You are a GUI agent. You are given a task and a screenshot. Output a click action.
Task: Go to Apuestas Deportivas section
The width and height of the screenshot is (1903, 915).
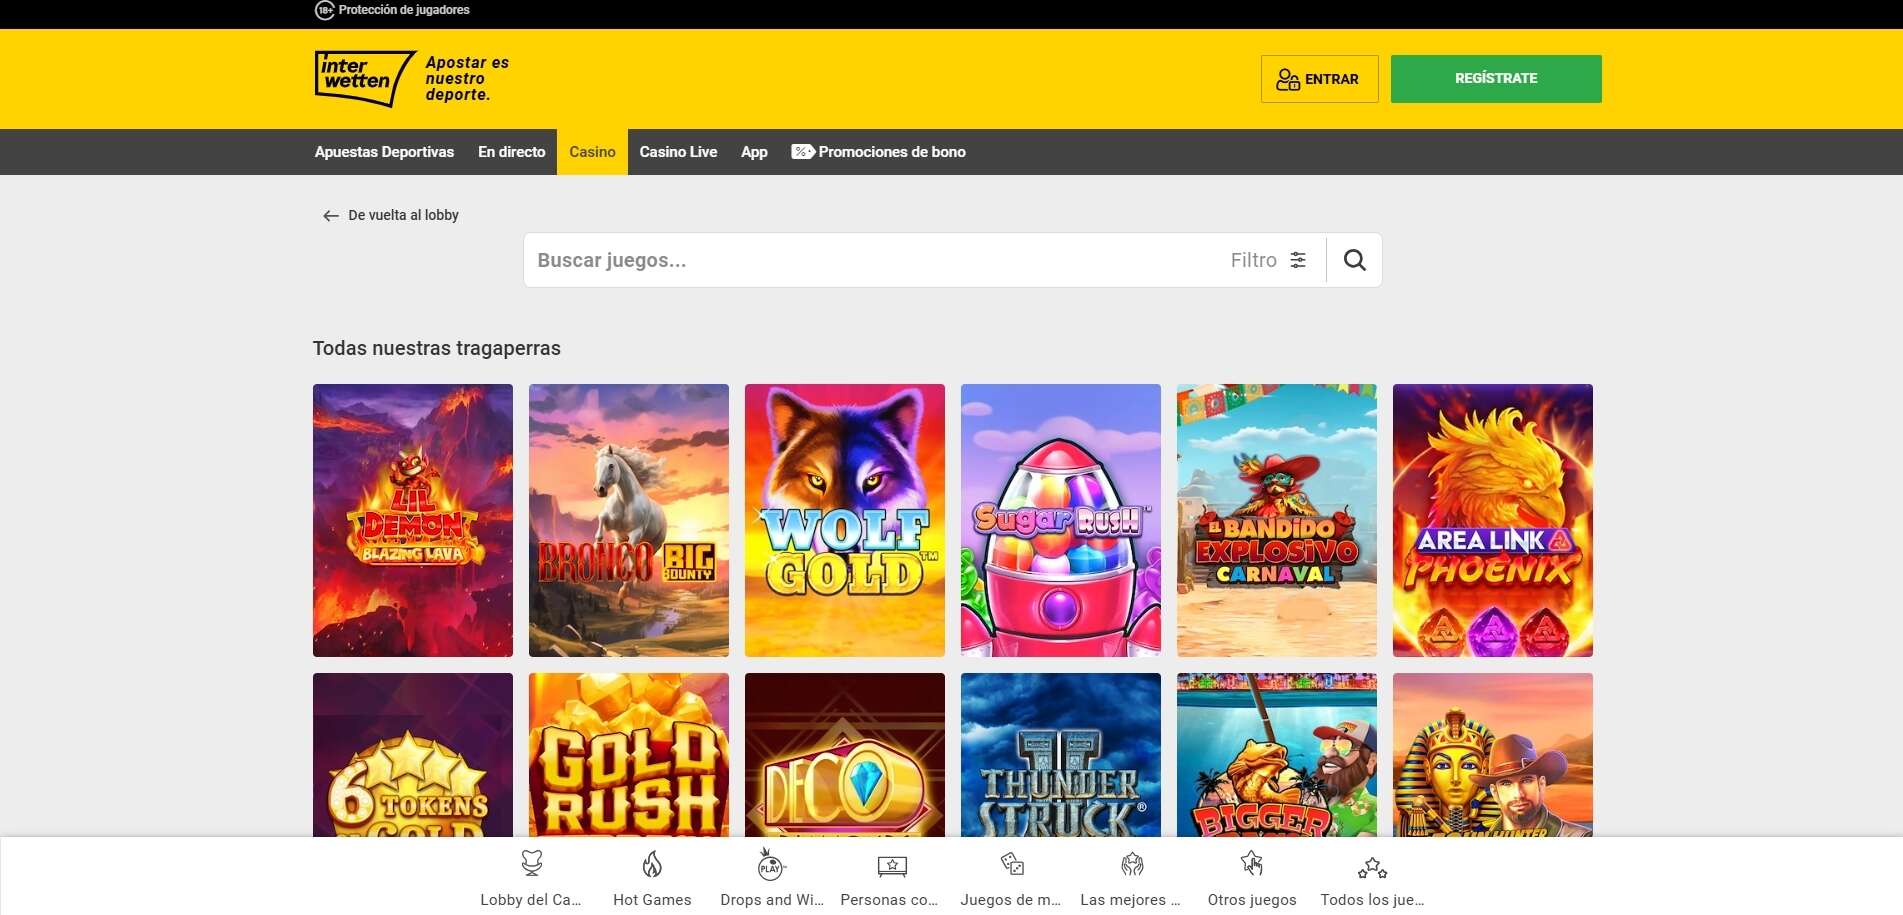pyautogui.click(x=384, y=152)
